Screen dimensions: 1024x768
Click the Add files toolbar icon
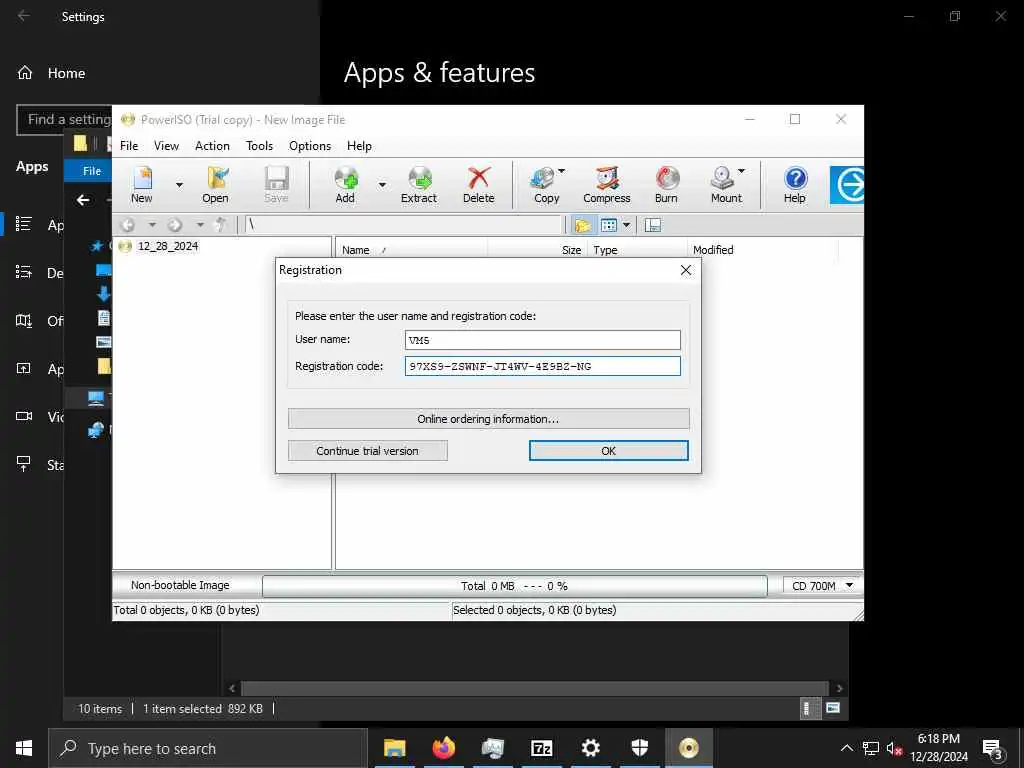(345, 185)
